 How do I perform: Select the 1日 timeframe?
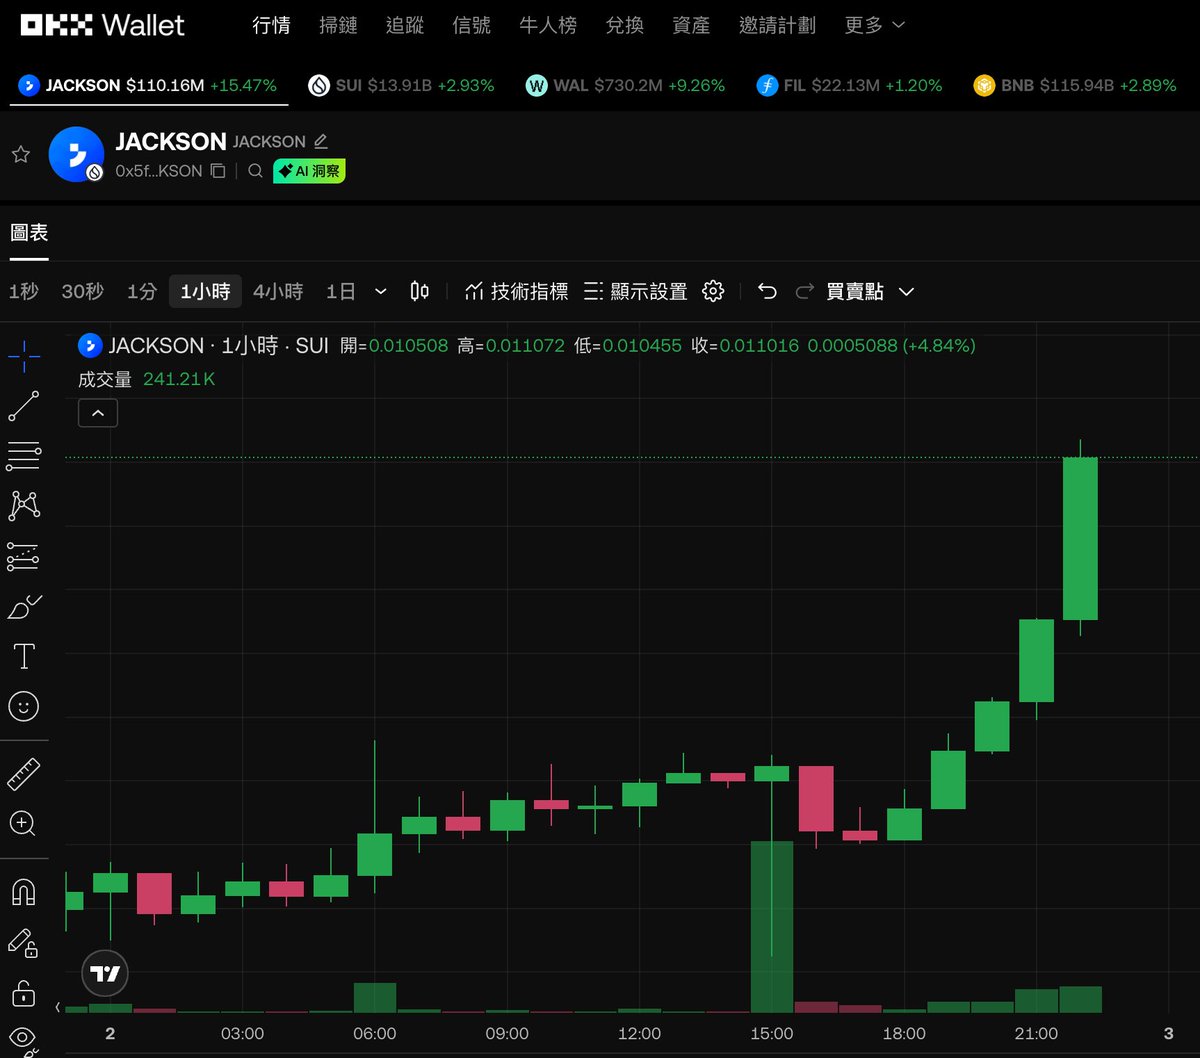(341, 291)
